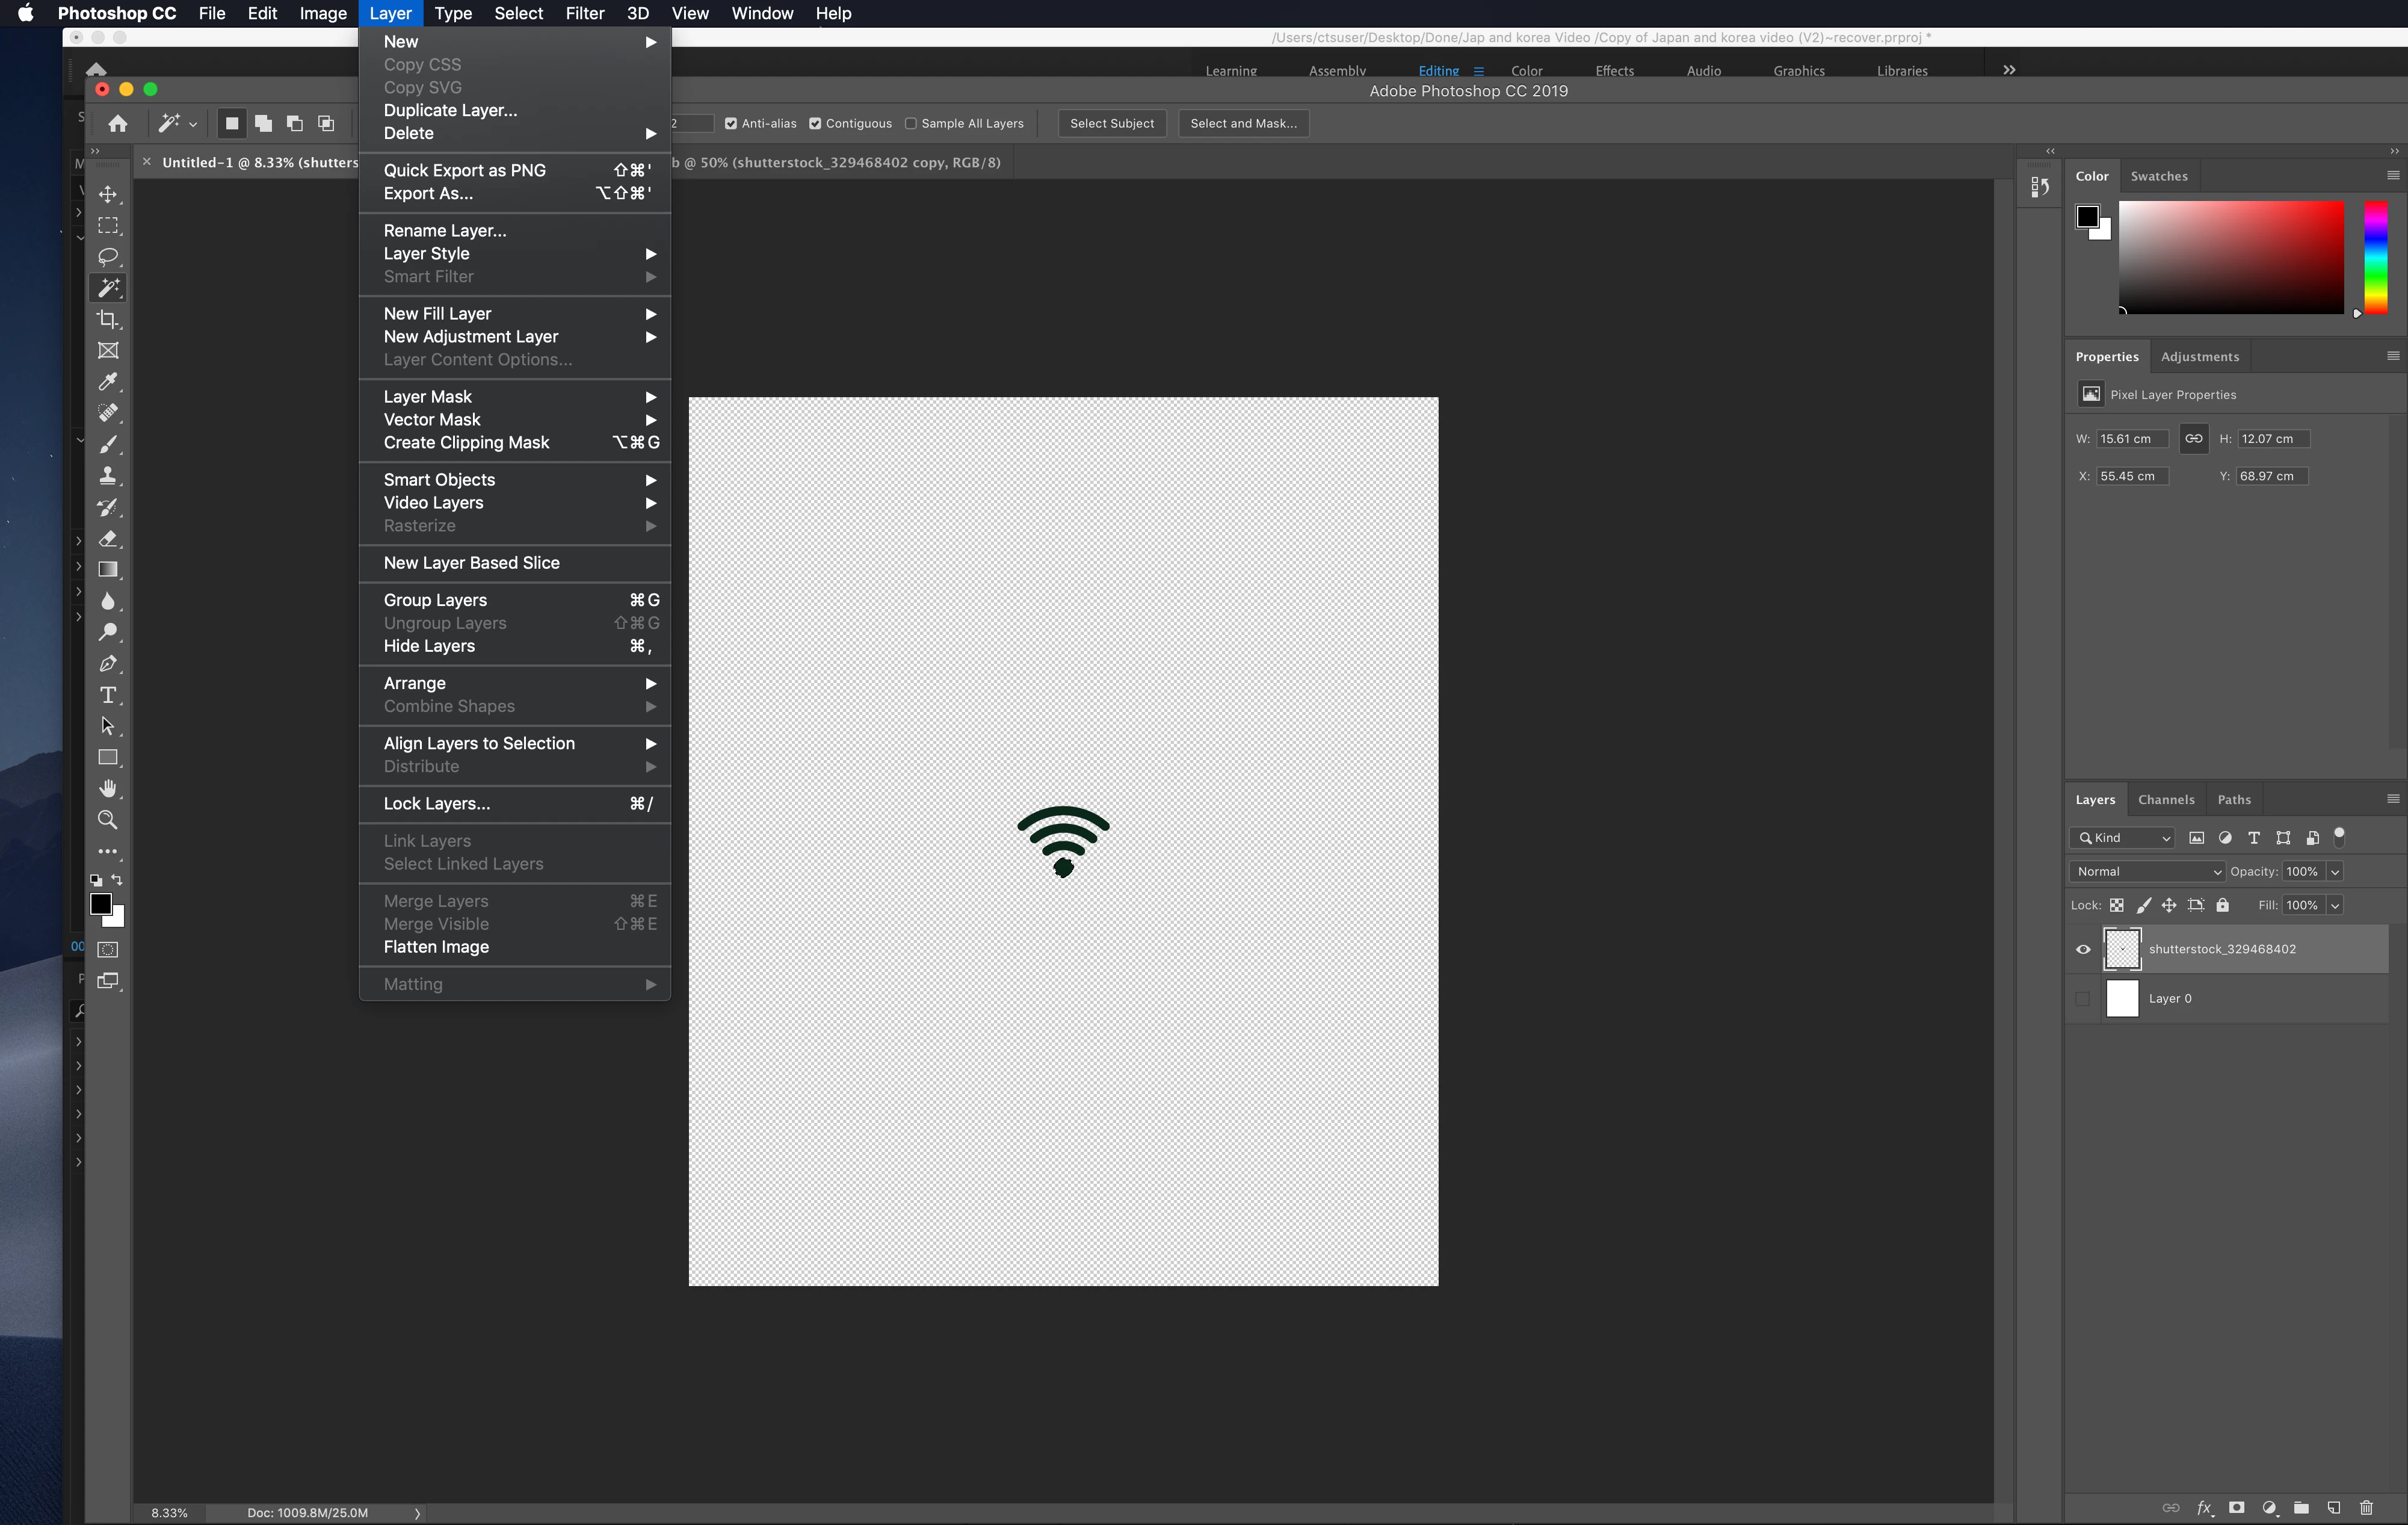Click the Select Subject button

(1111, 124)
